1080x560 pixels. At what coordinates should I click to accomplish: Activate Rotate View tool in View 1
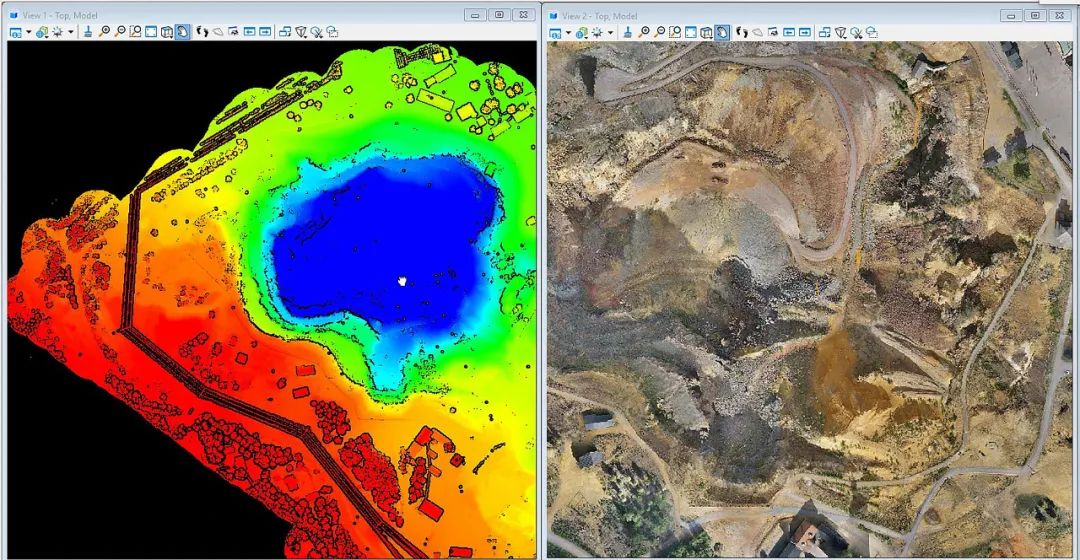pos(167,32)
